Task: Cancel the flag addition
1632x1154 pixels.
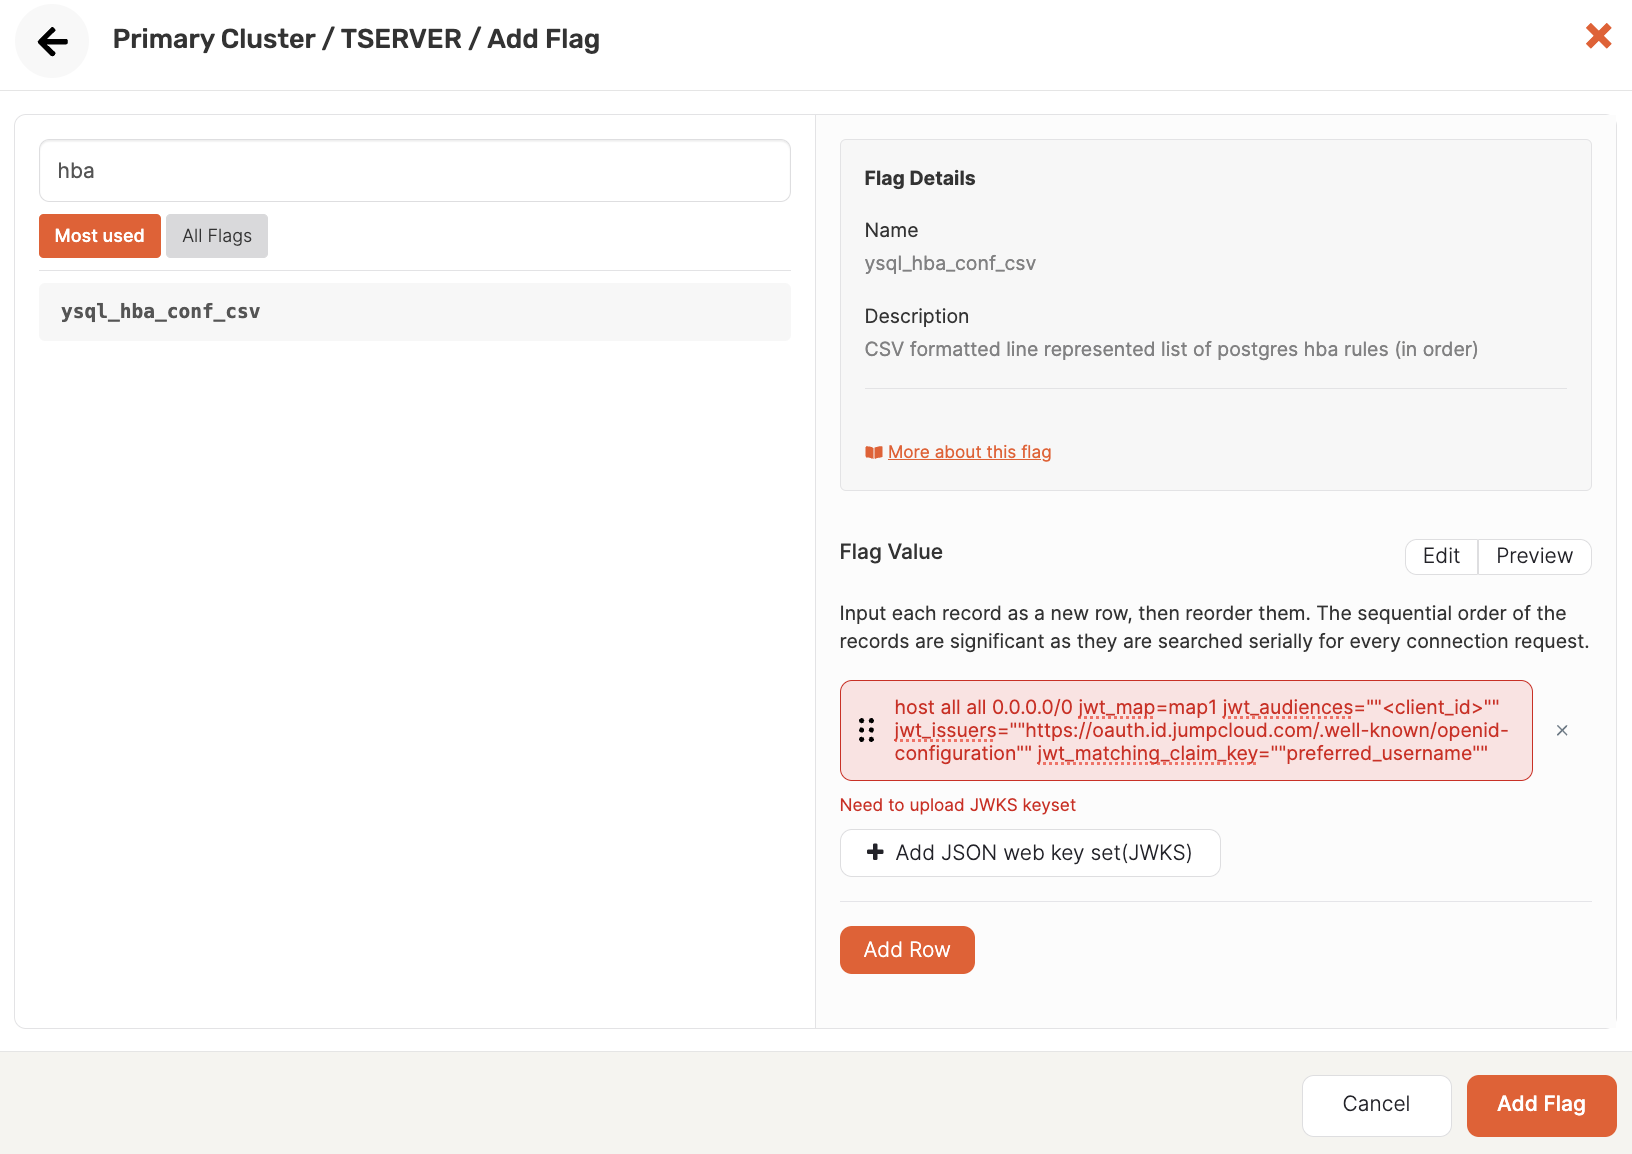Action: pyautogui.click(x=1376, y=1104)
